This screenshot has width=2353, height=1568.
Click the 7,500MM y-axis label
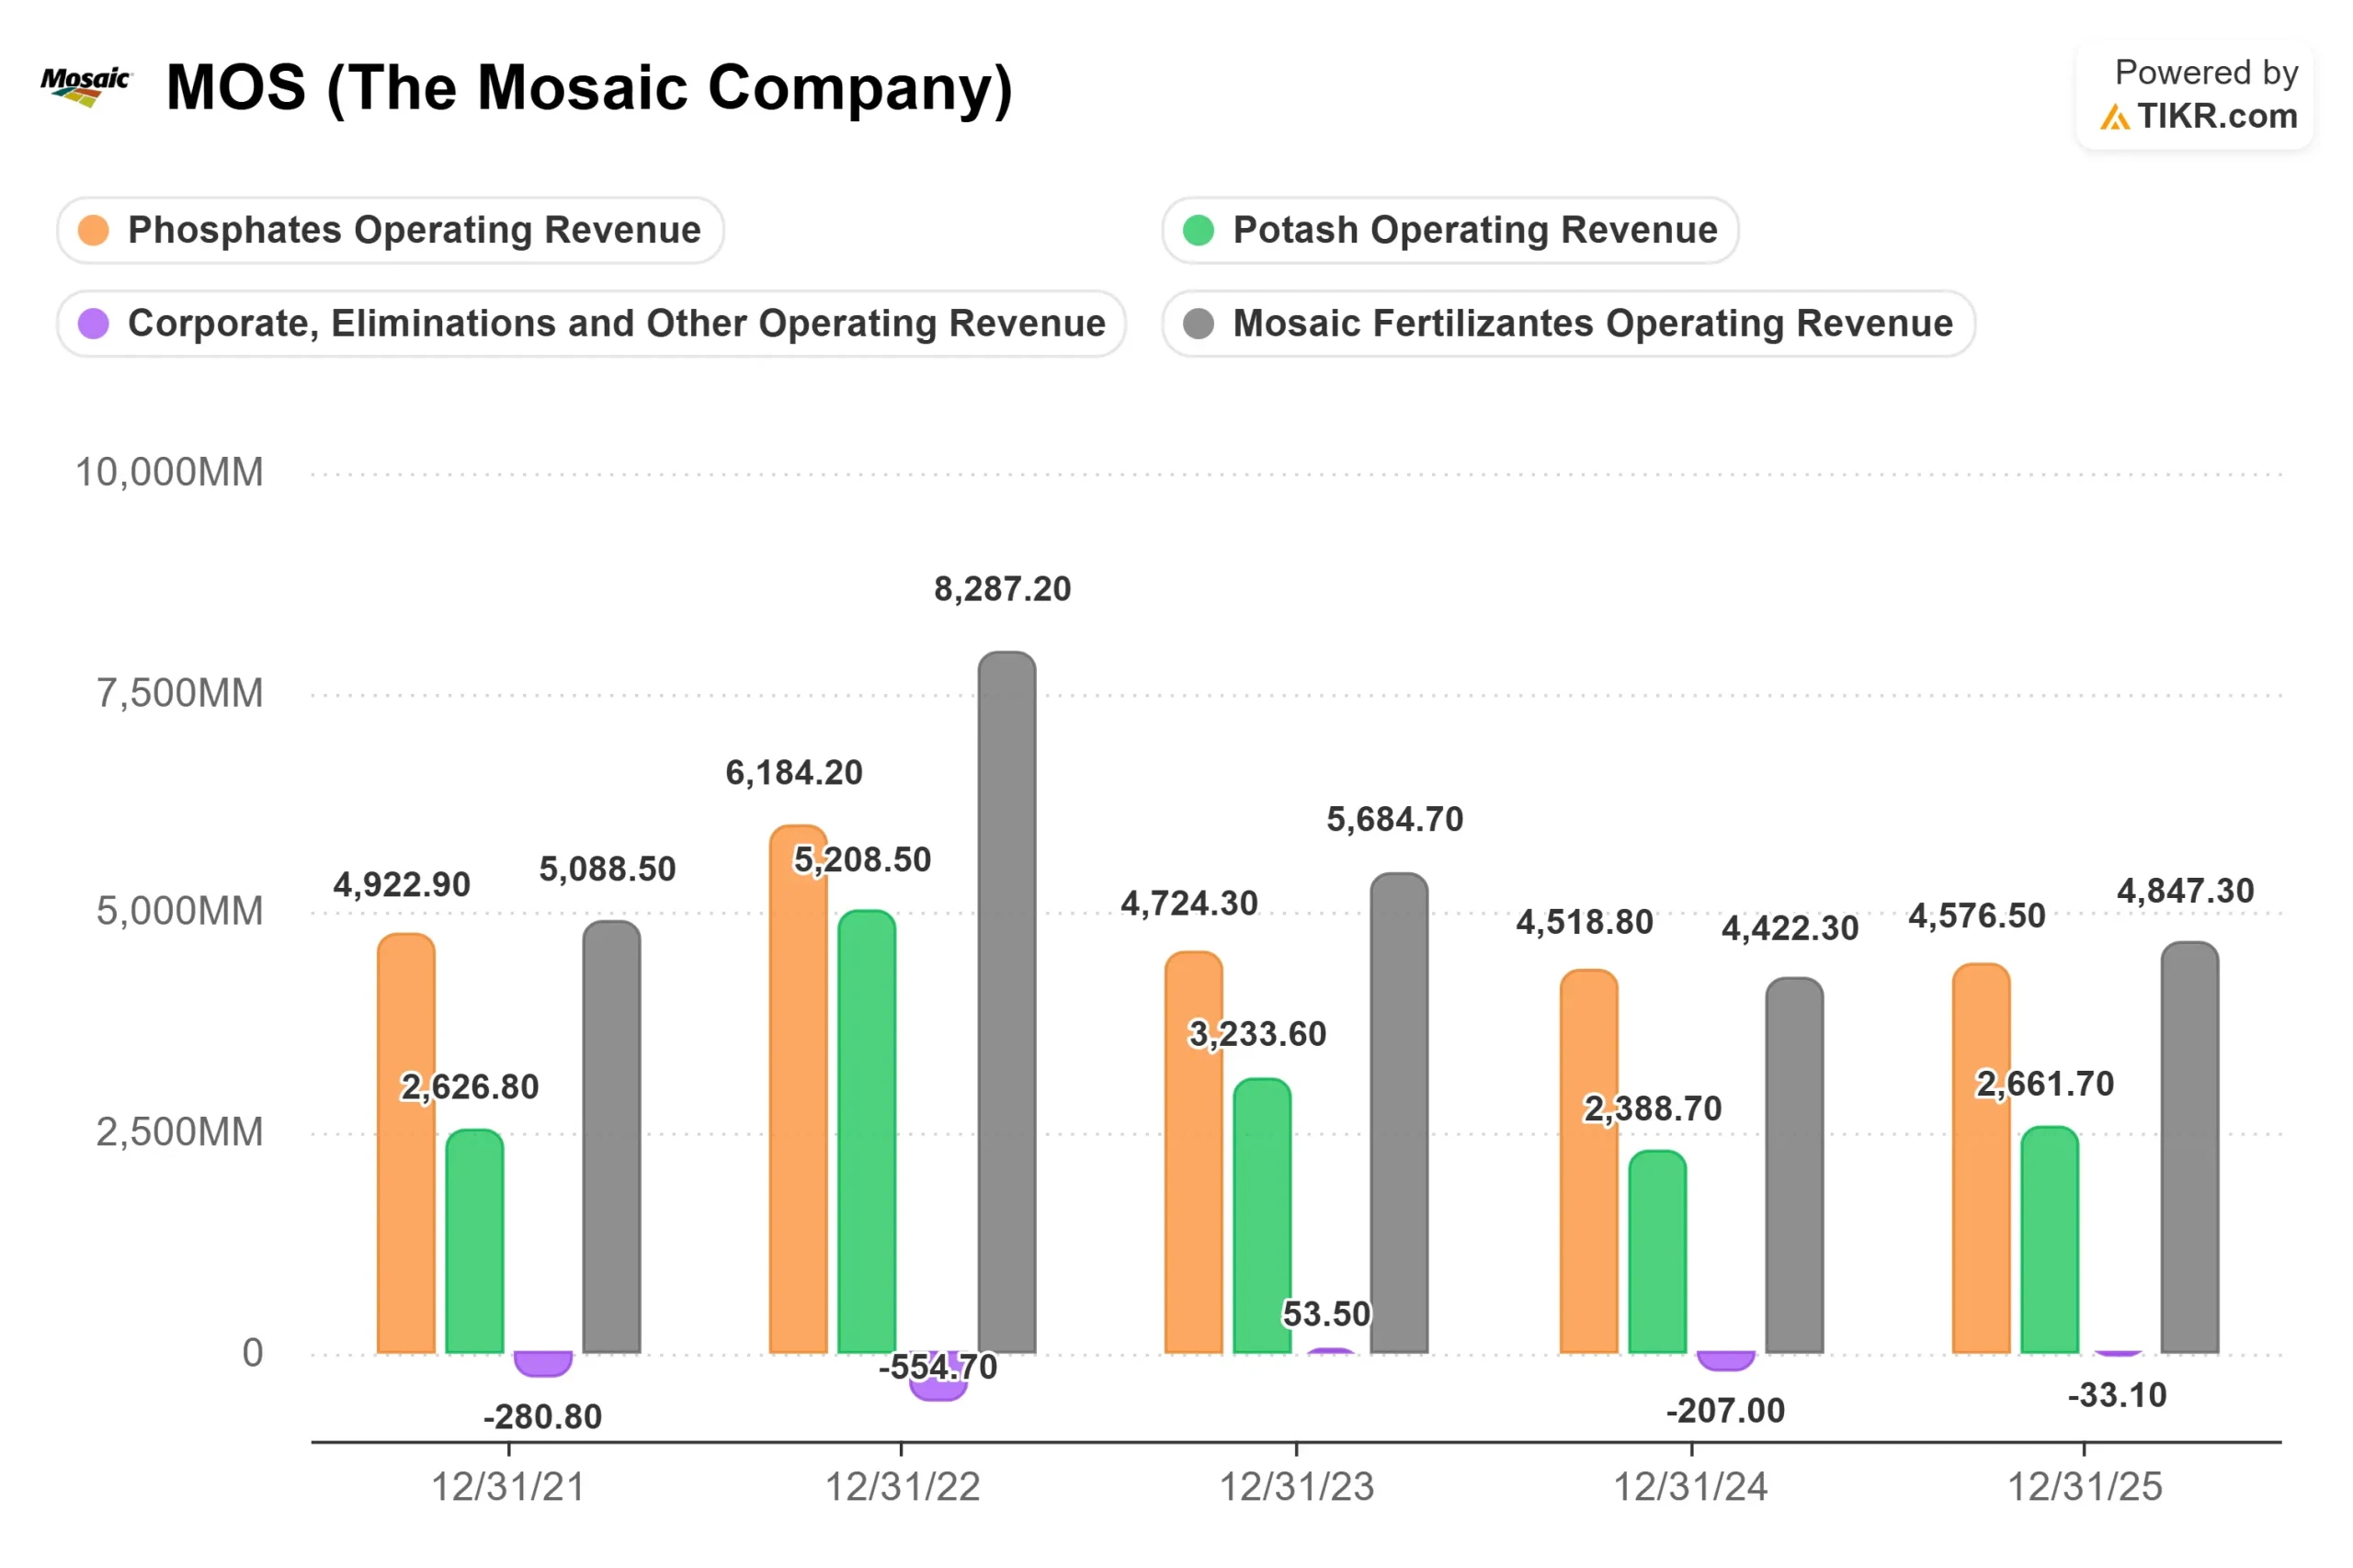click(180, 692)
